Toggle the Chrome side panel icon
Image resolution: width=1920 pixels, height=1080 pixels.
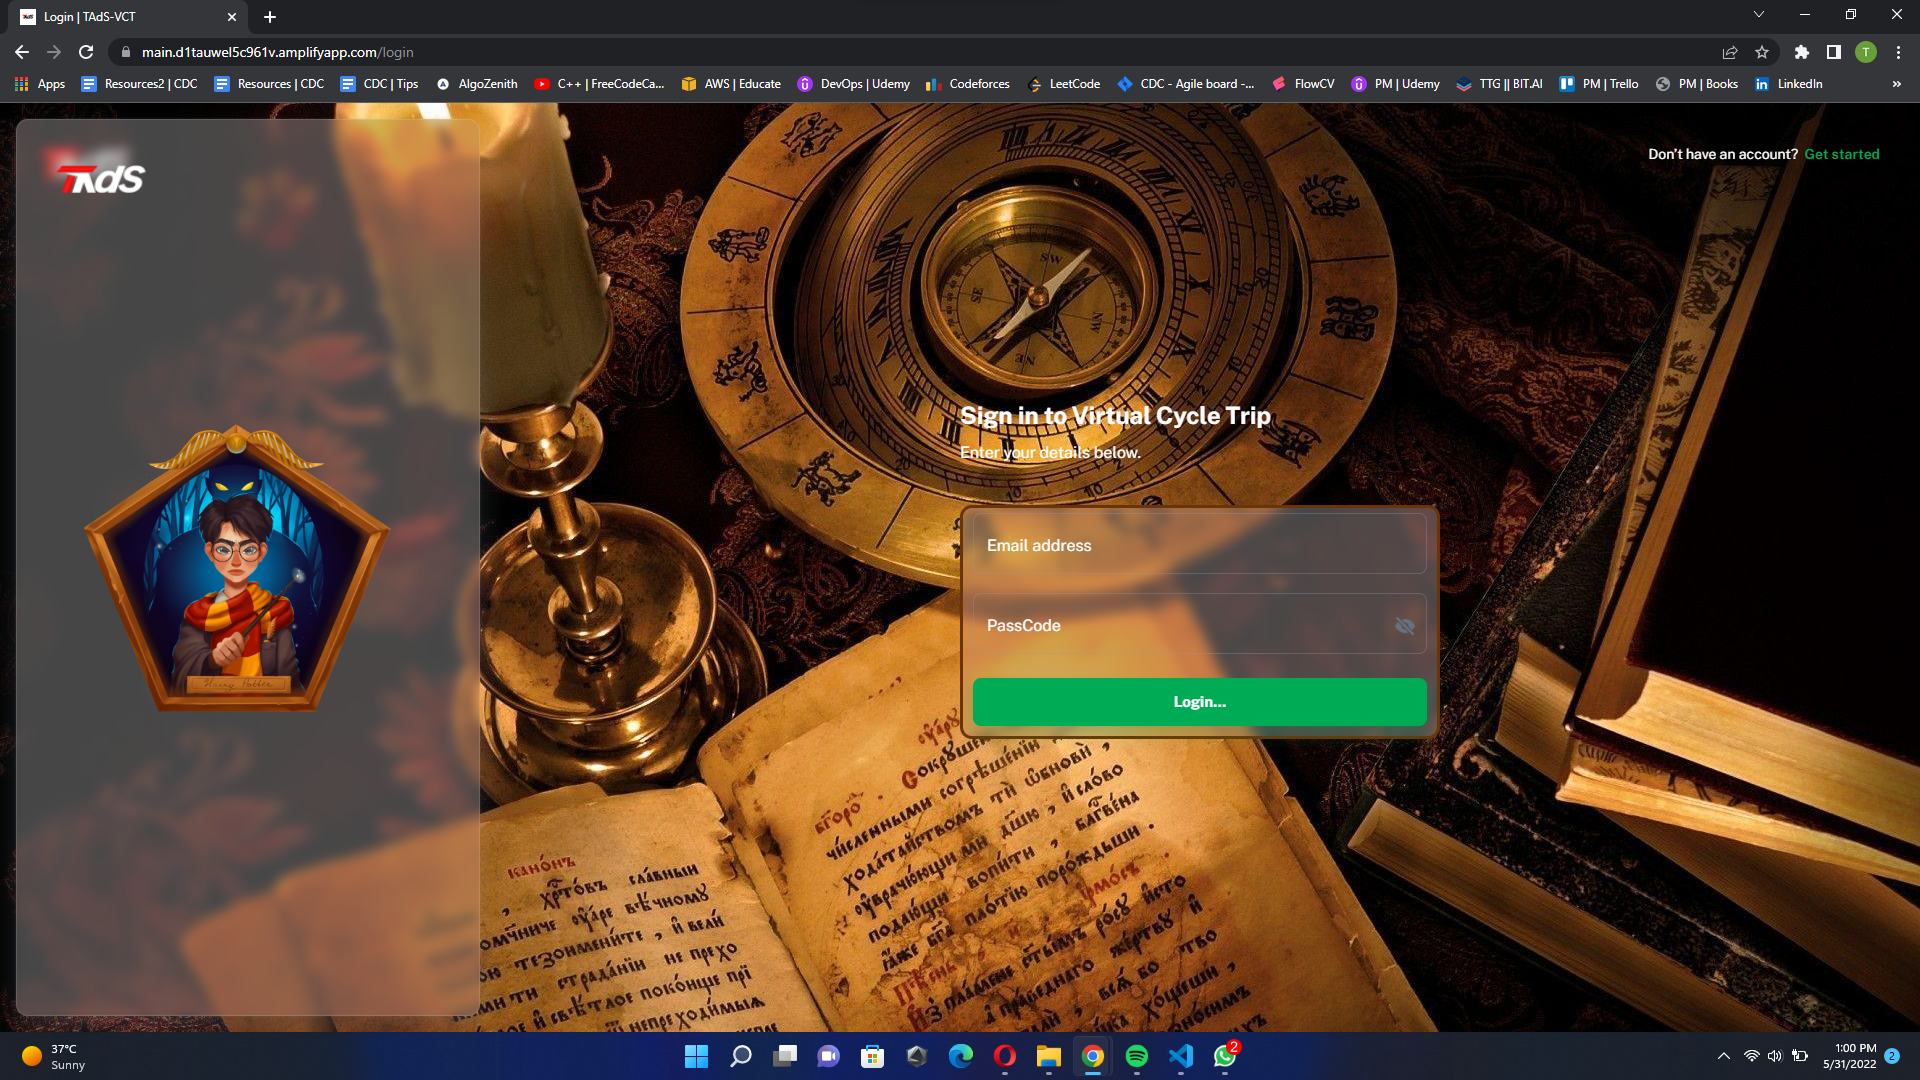pos(1833,52)
